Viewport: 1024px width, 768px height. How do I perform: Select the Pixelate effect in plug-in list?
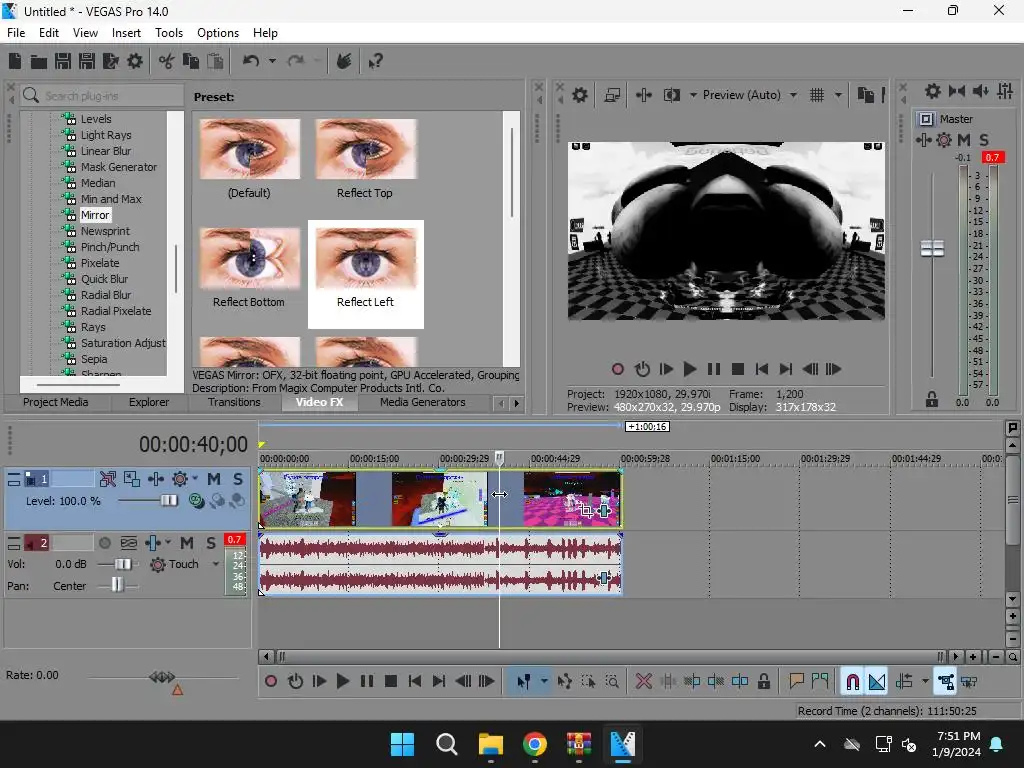pyautogui.click(x=100, y=263)
